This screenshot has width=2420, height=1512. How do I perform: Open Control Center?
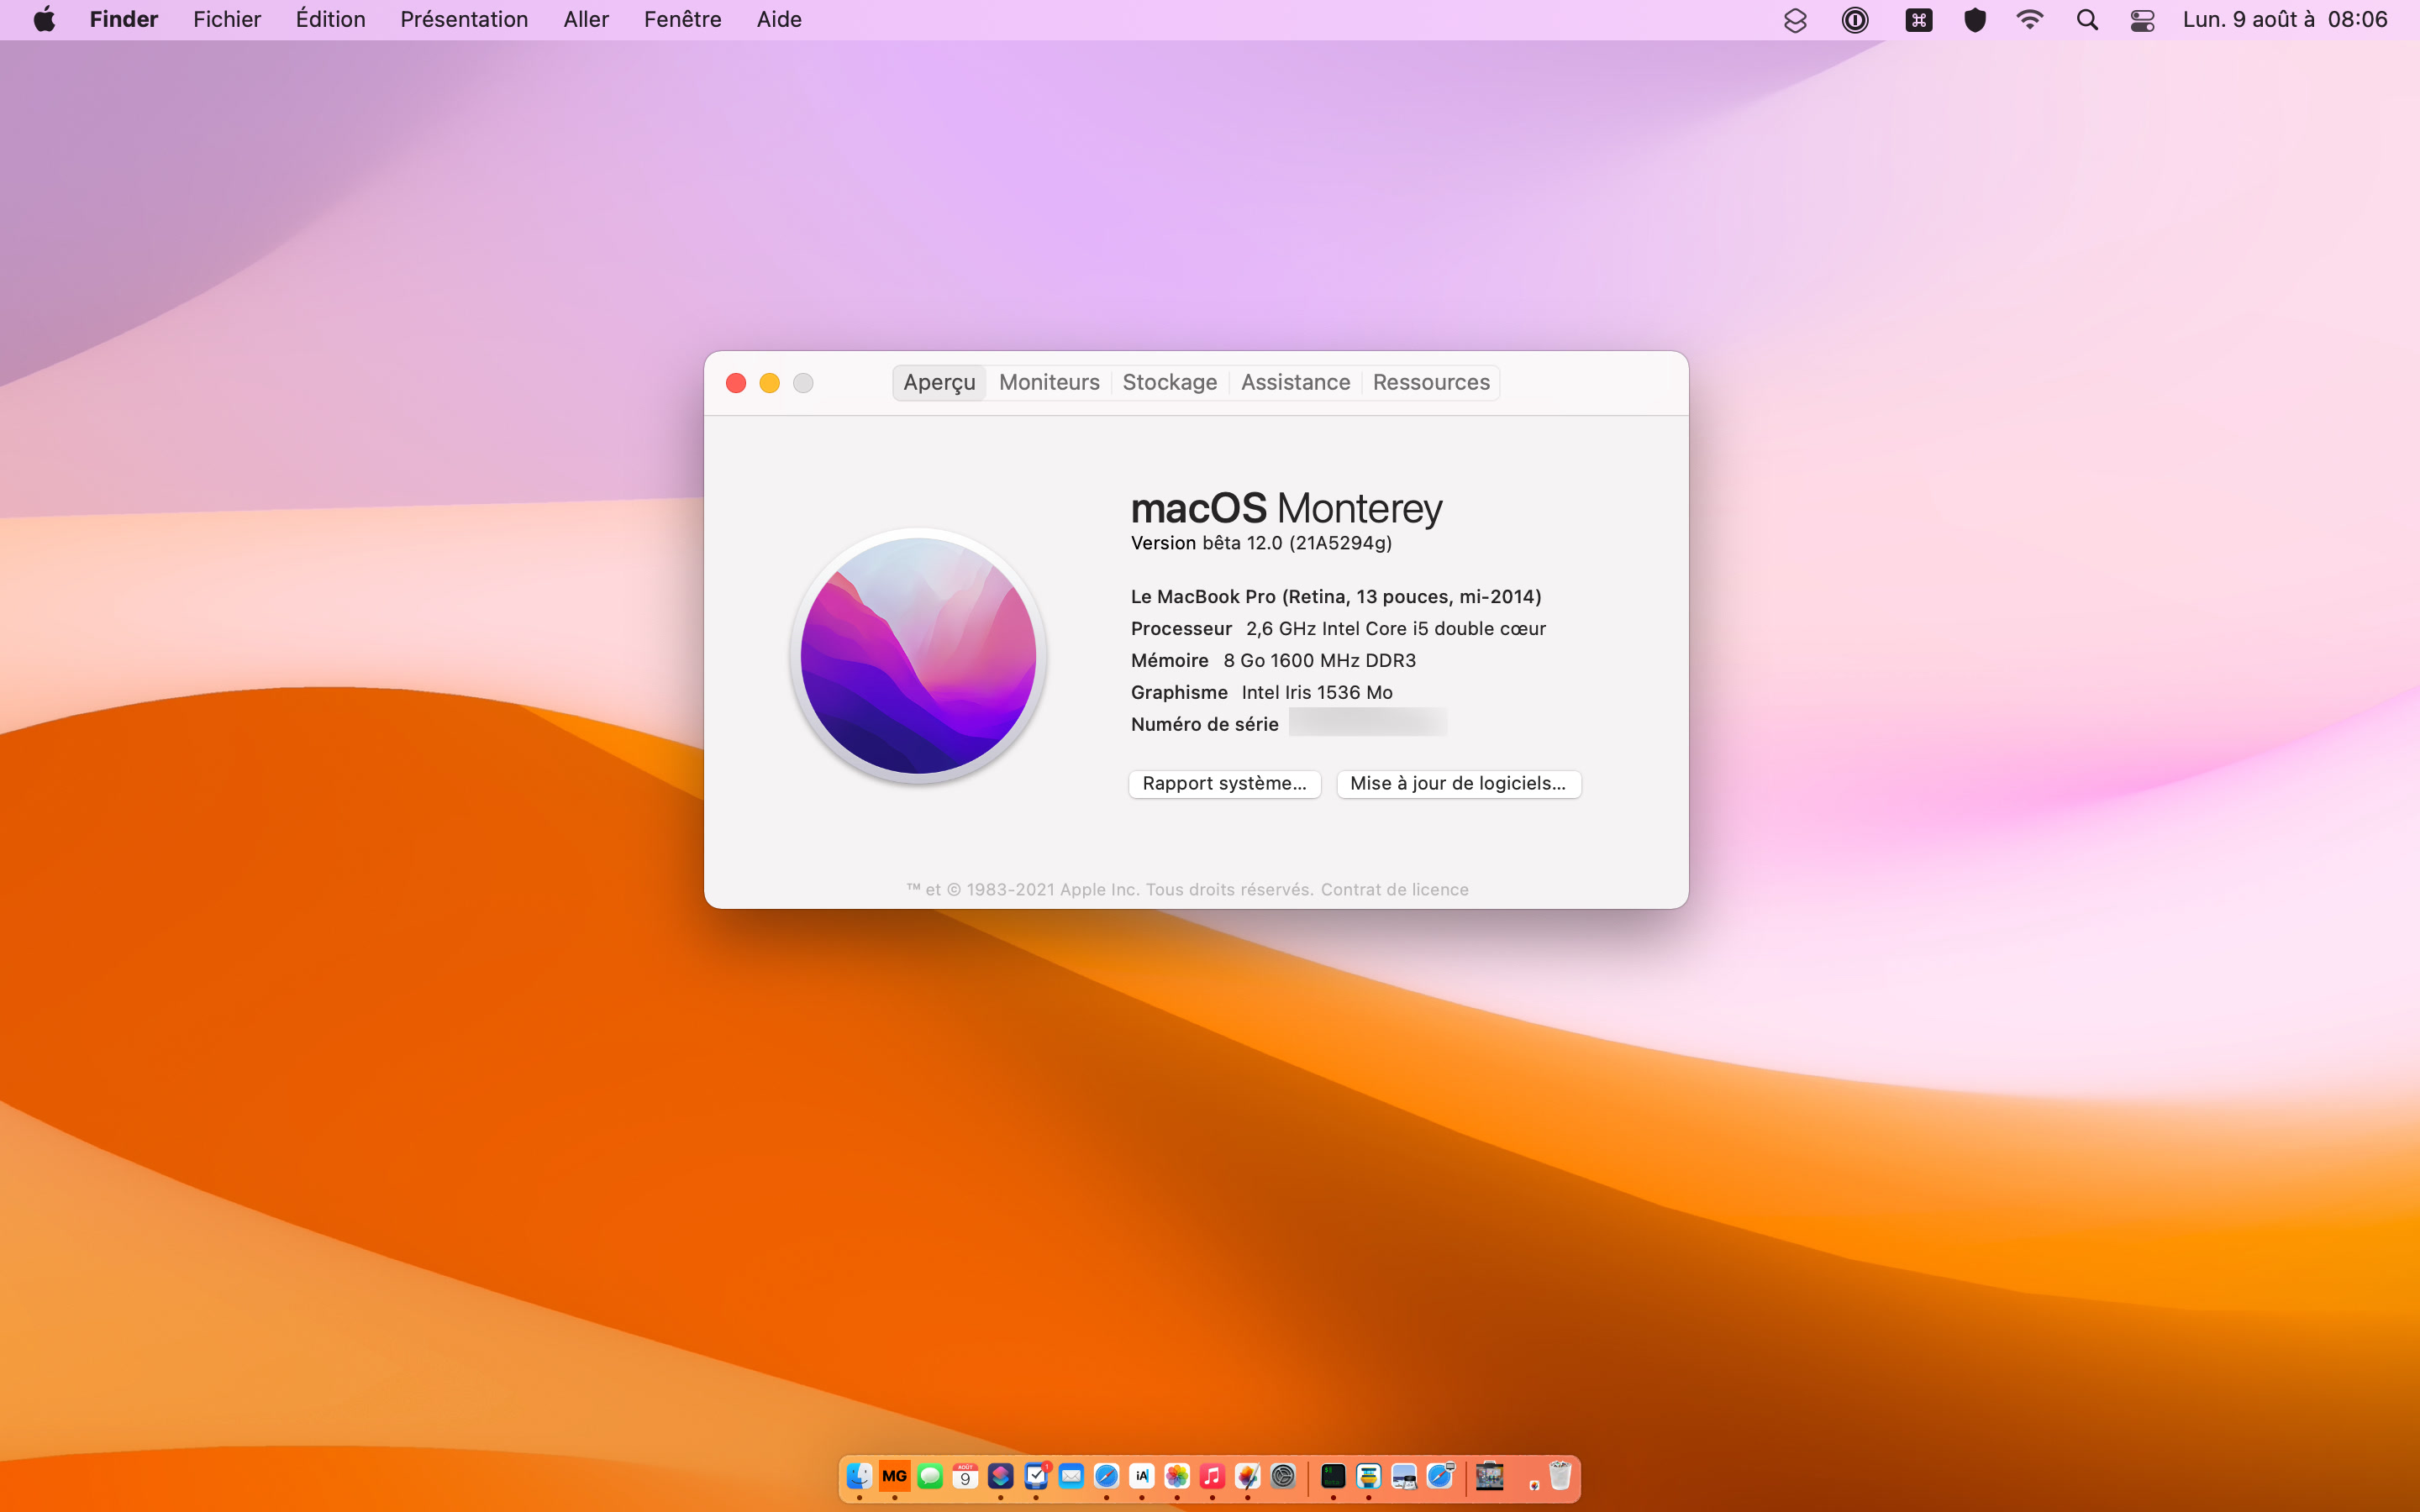(2142, 20)
